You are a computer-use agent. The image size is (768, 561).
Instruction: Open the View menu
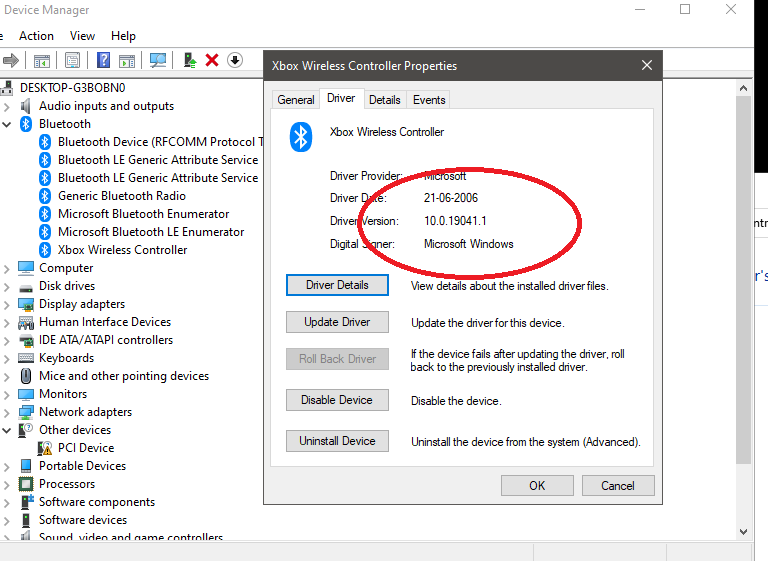(82, 36)
